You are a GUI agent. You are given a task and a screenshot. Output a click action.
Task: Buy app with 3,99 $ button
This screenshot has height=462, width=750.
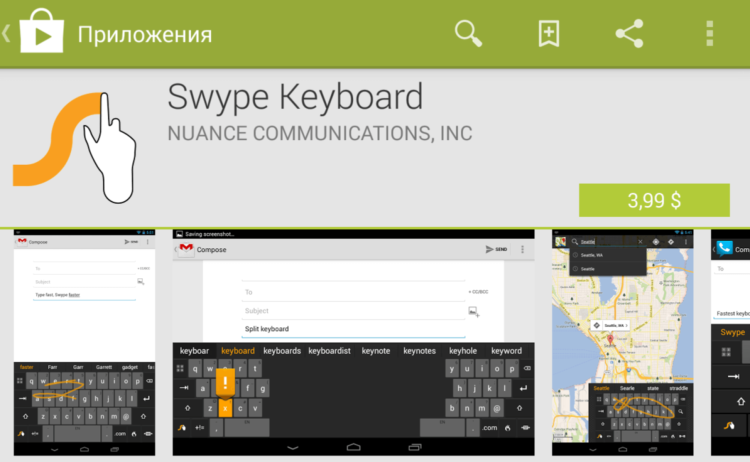tap(654, 200)
